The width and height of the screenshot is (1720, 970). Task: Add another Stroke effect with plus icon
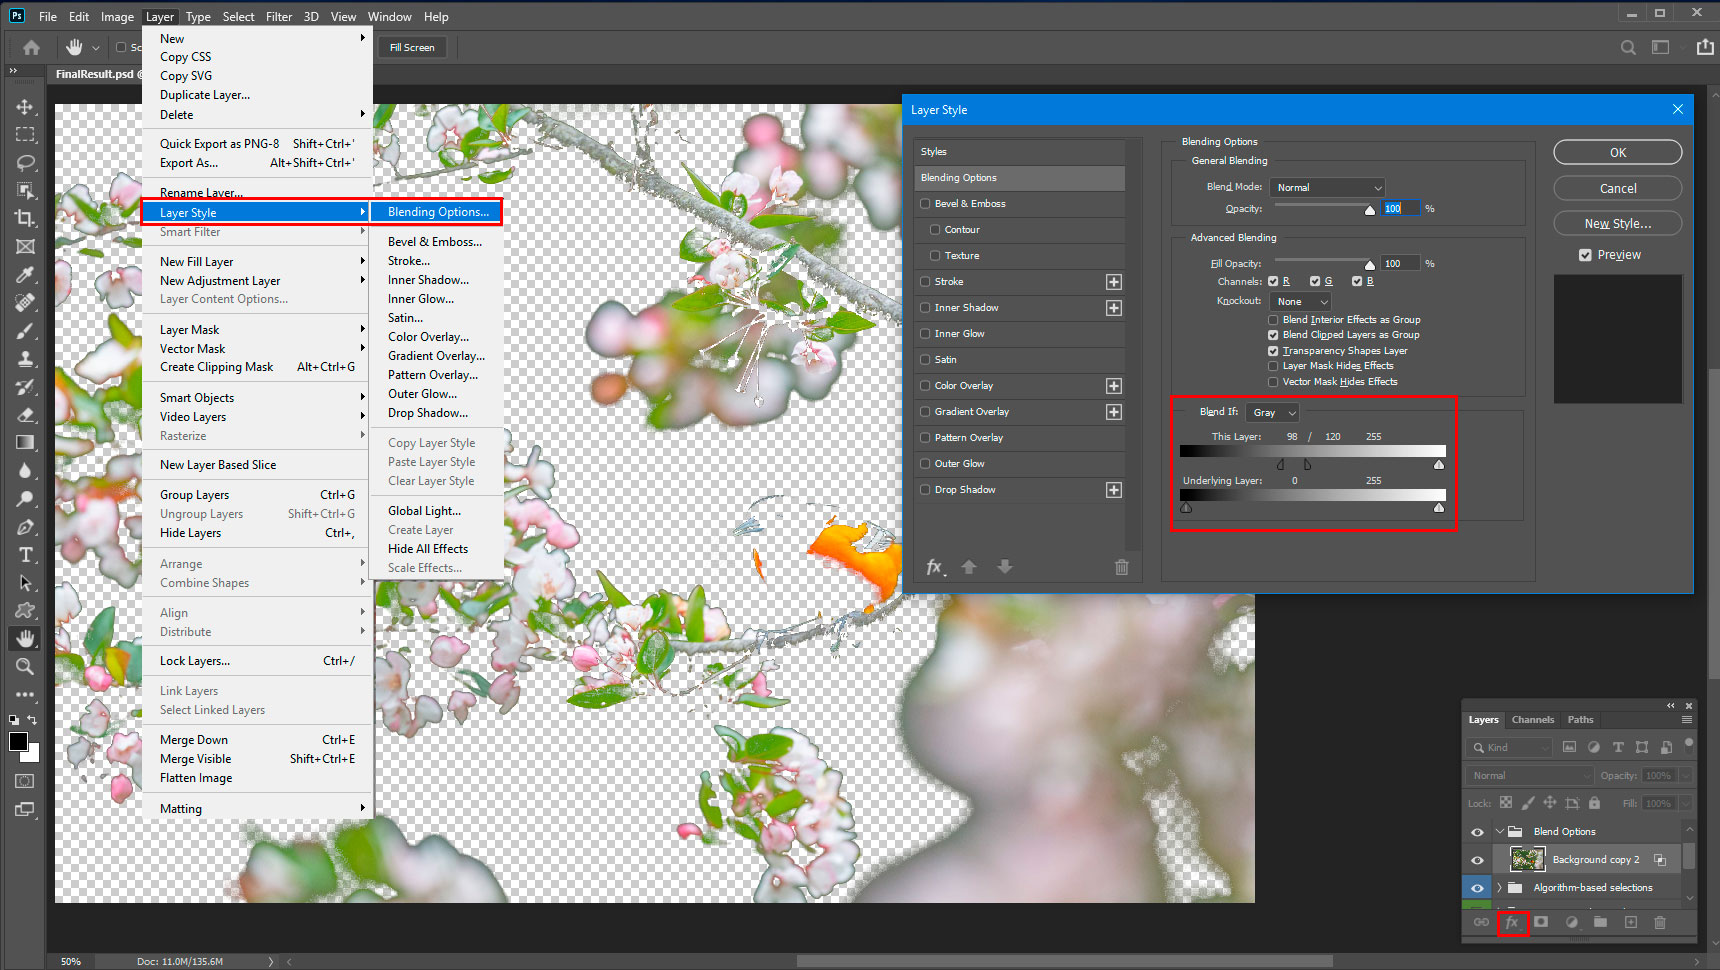1113,282
